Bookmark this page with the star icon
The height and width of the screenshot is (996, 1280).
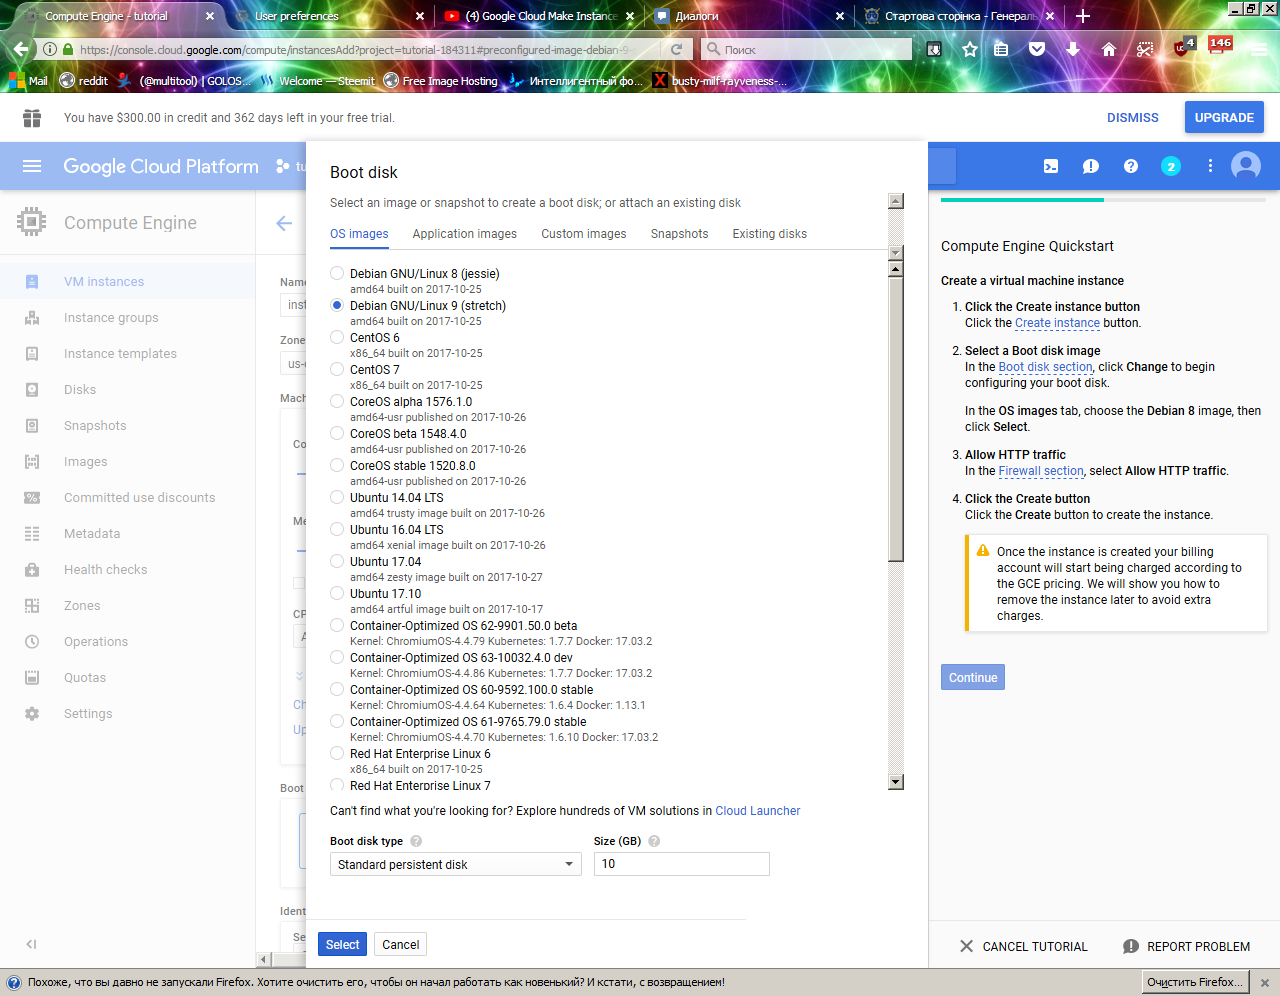(x=969, y=49)
